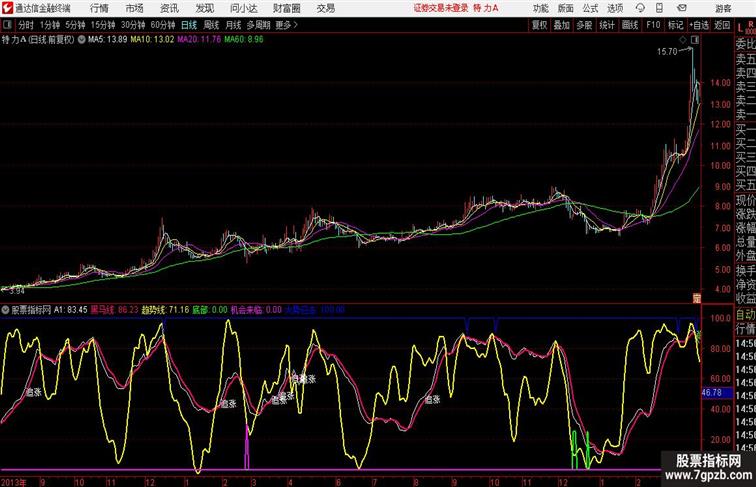Click the MA10: 13.02 value
Screen dimensions: 756x487
(x=152, y=40)
